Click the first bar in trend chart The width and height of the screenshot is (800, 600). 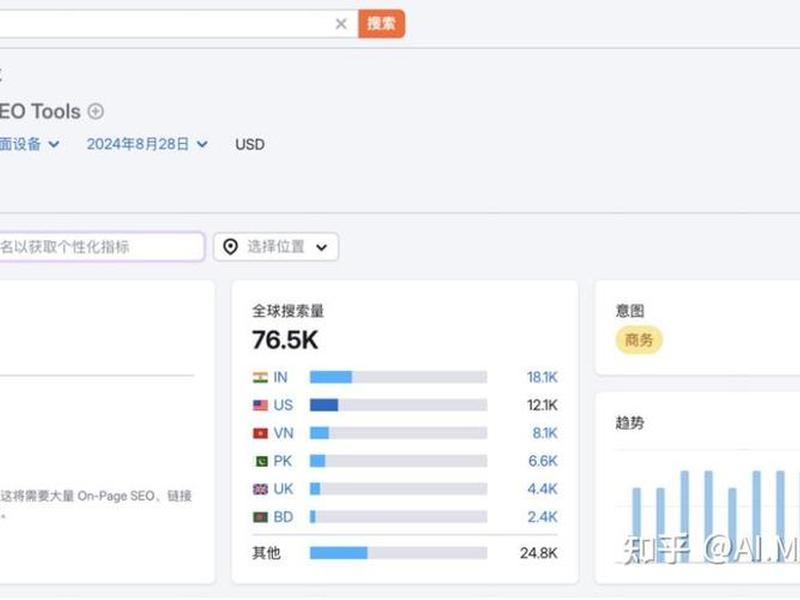point(636,524)
